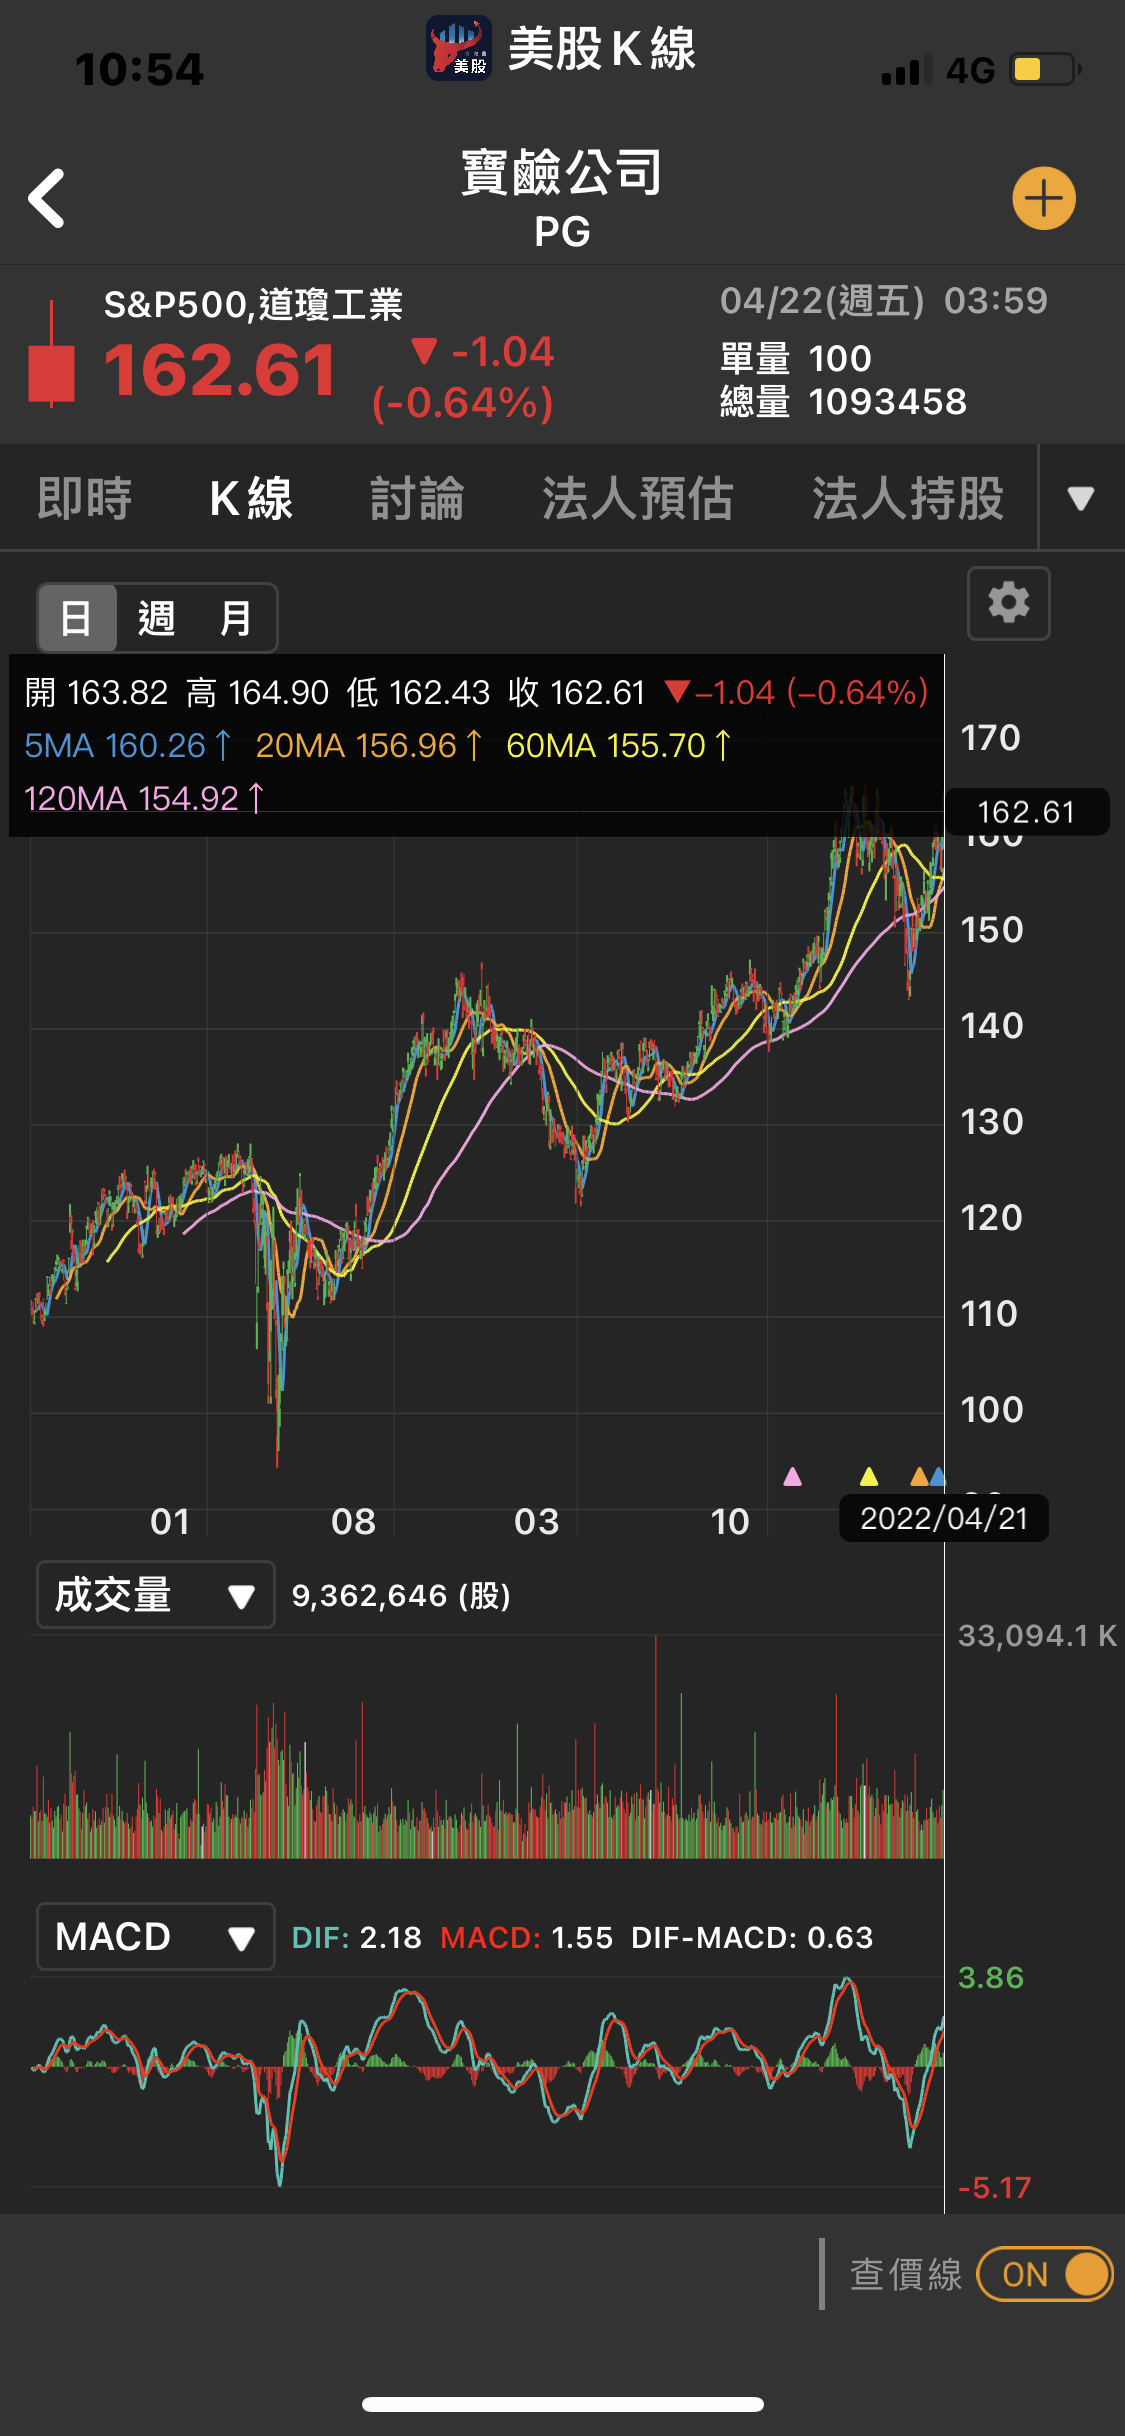Screen dimensions: 1125x2436
Task: Tap the MACD: 1.55 value
Action: 527,1938
